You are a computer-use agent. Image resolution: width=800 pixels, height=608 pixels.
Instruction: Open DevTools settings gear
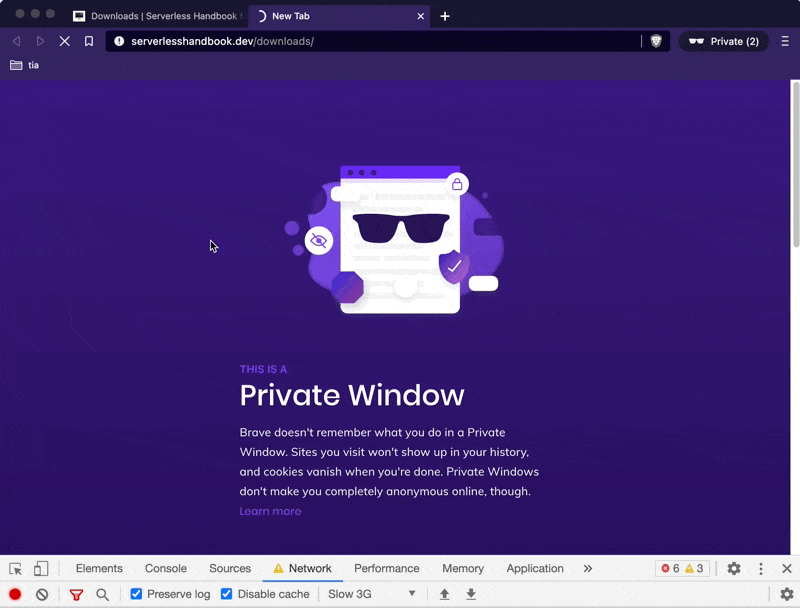(734, 569)
